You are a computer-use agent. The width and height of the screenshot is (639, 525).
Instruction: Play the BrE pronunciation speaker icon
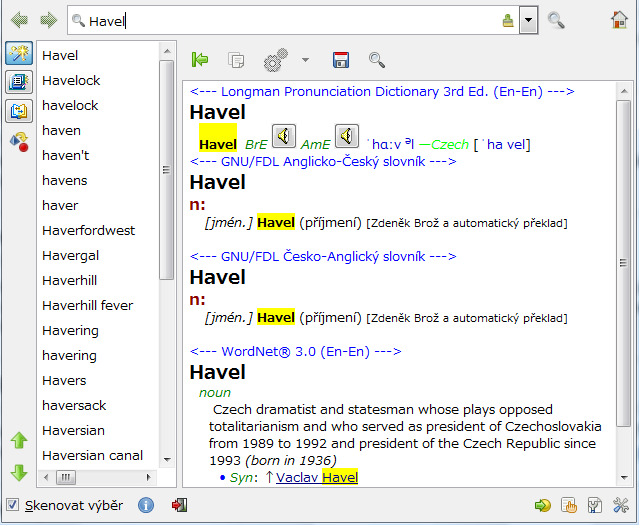tap(284, 136)
